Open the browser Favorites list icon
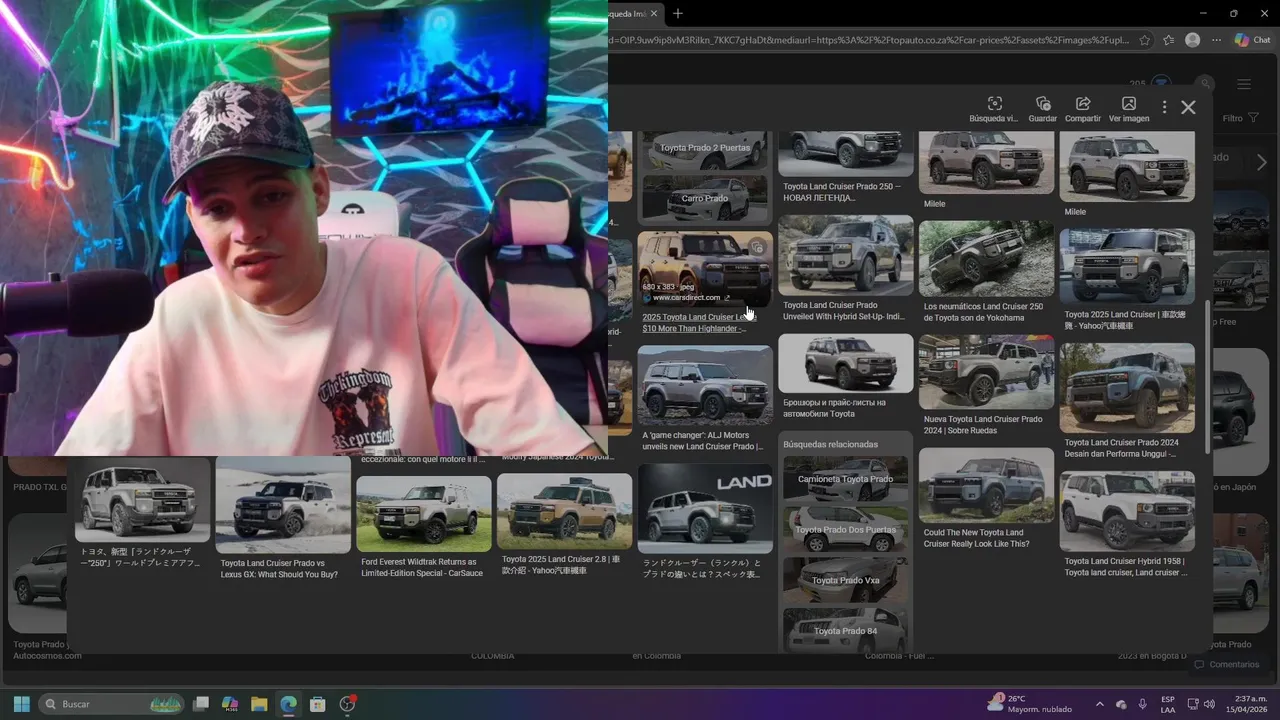 pos(1168,40)
